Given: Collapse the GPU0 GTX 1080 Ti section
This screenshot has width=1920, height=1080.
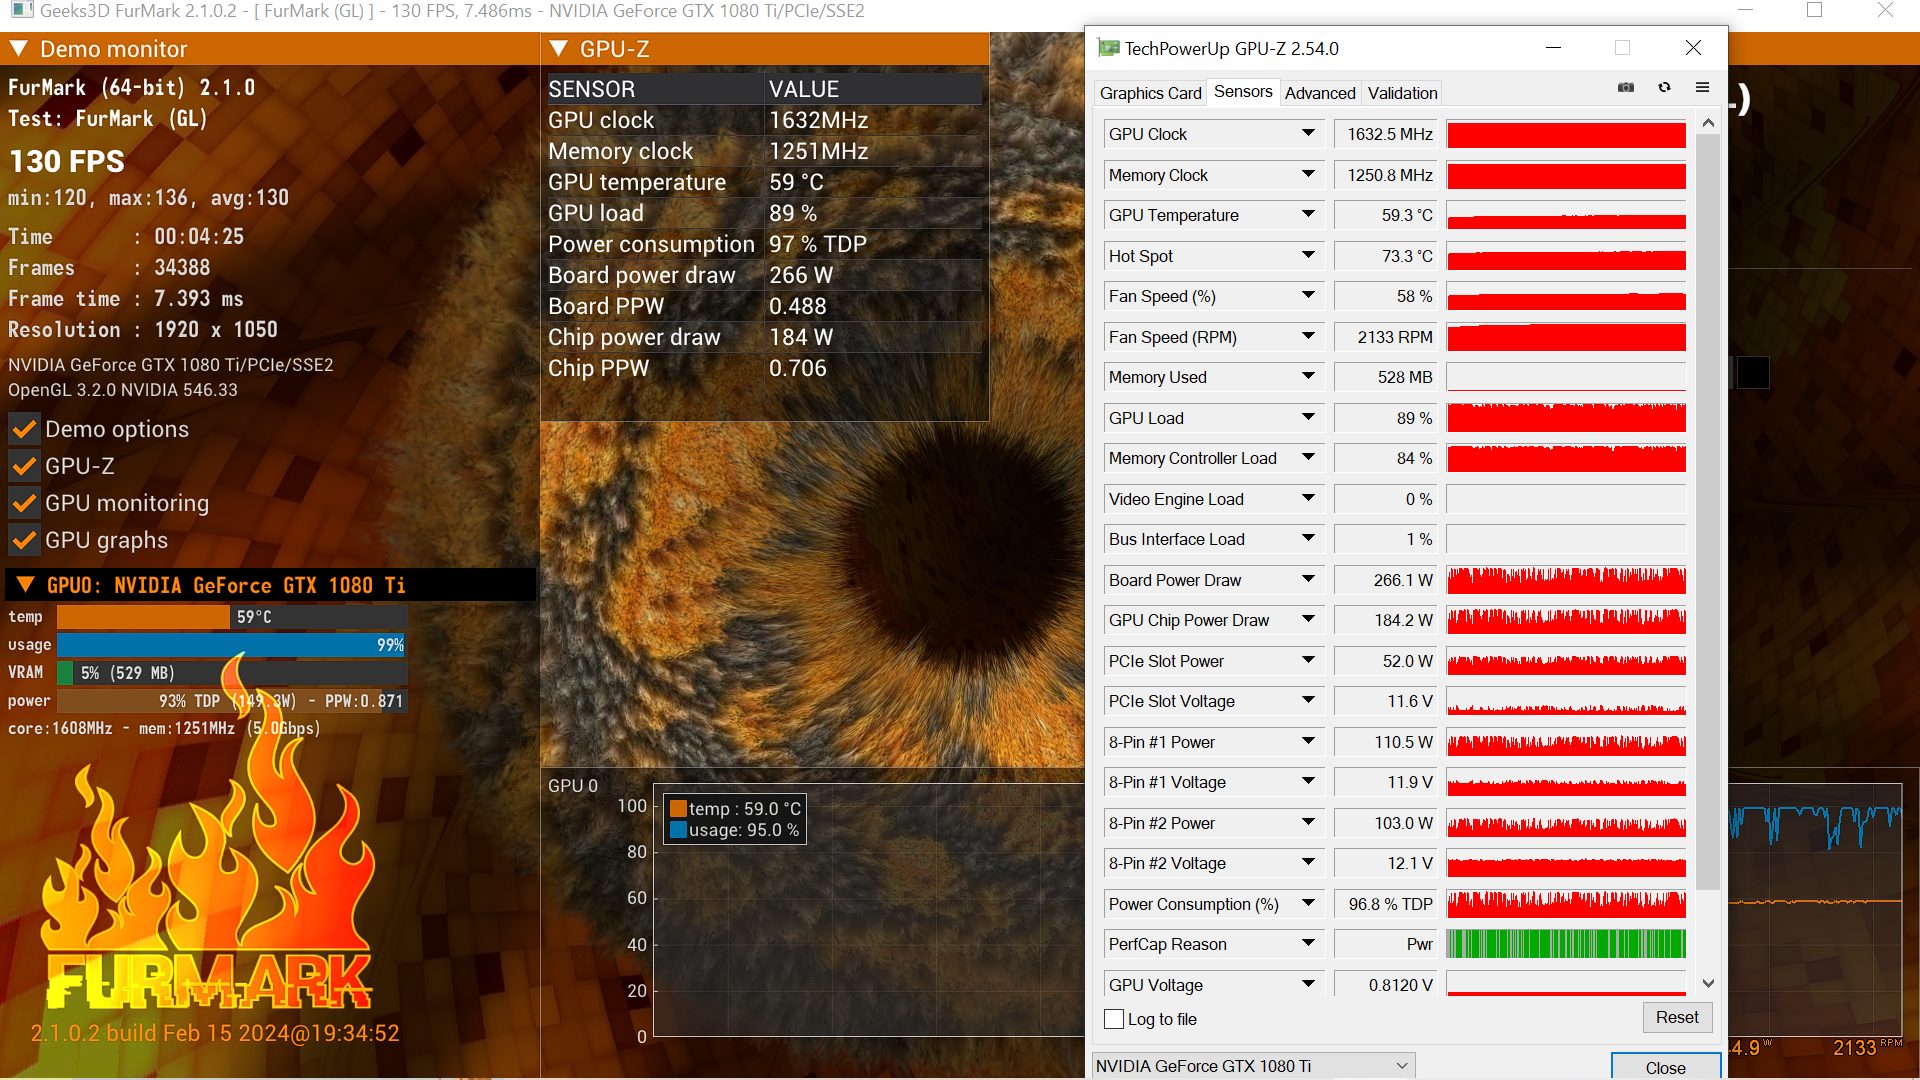Looking at the screenshot, I should (26, 585).
